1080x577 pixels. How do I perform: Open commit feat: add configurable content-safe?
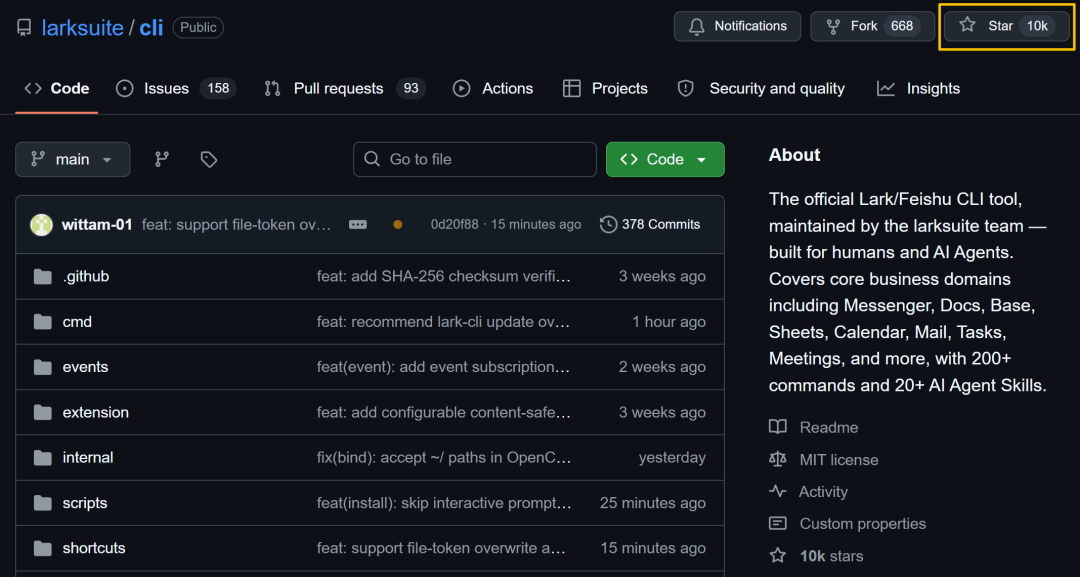pos(444,412)
